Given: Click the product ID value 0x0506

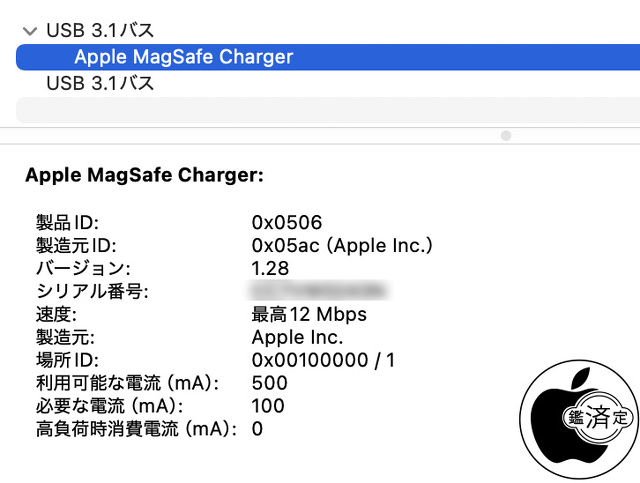Looking at the screenshot, I should (x=287, y=222).
